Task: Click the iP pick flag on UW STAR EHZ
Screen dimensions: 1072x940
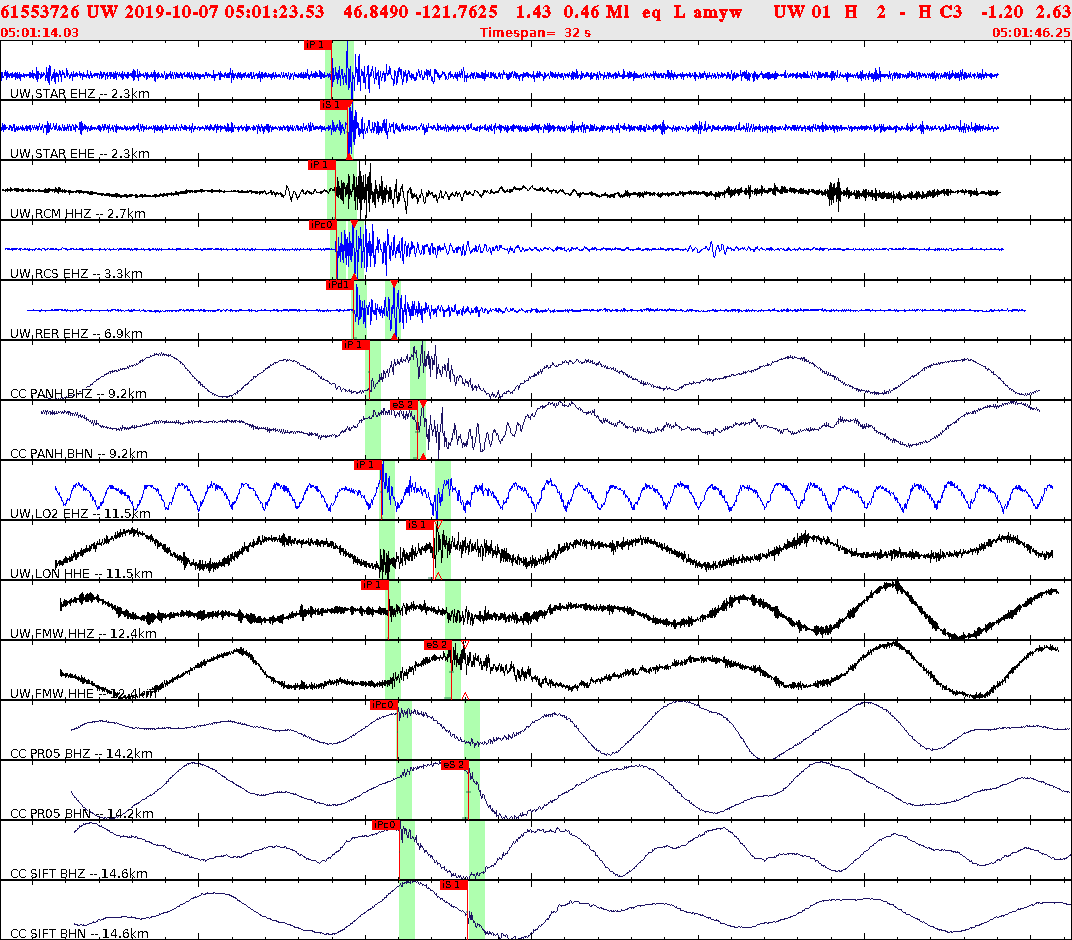Action: tap(316, 45)
